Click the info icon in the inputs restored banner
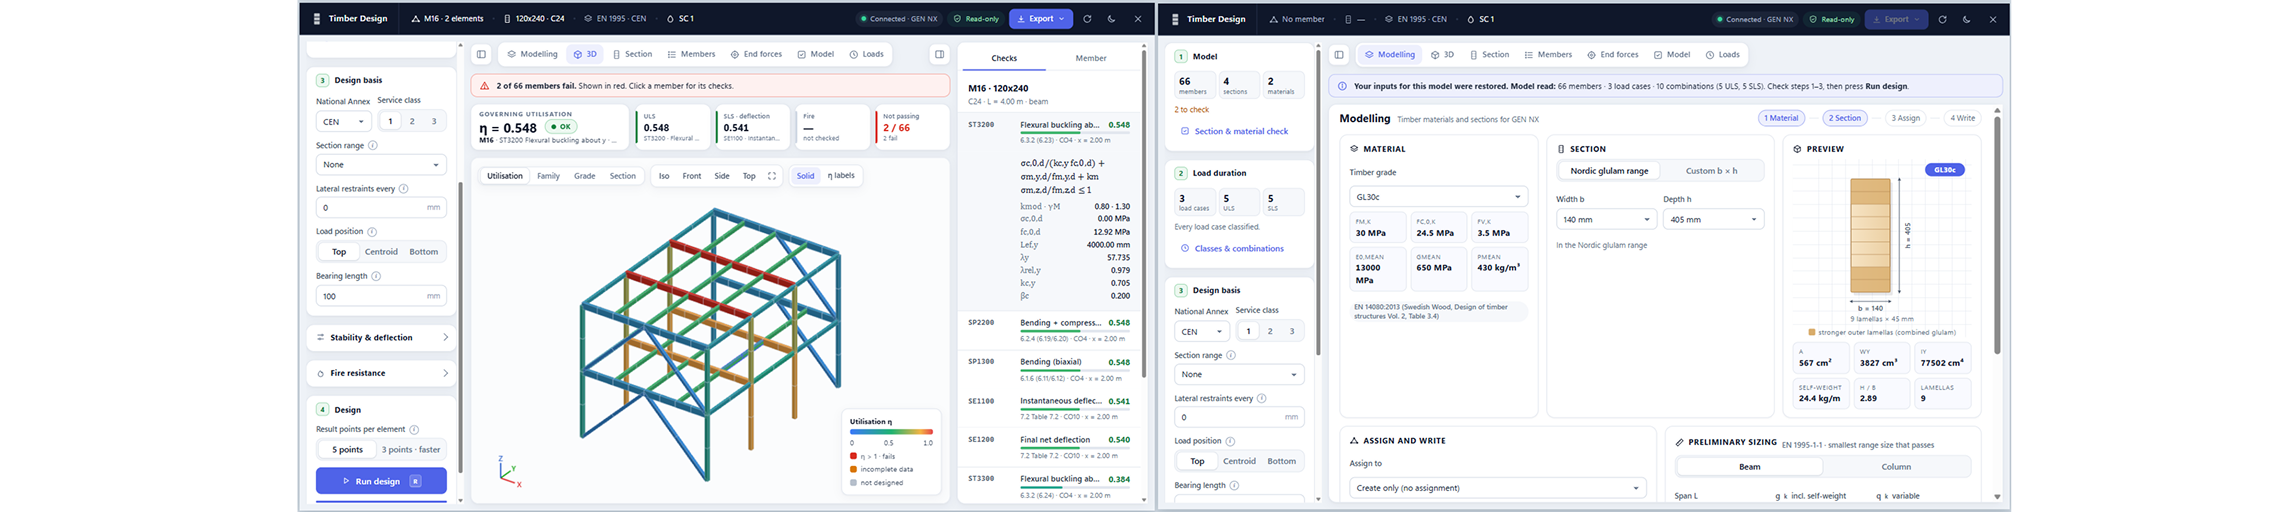This screenshot has height=512, width=2284. coord(1342,86)
